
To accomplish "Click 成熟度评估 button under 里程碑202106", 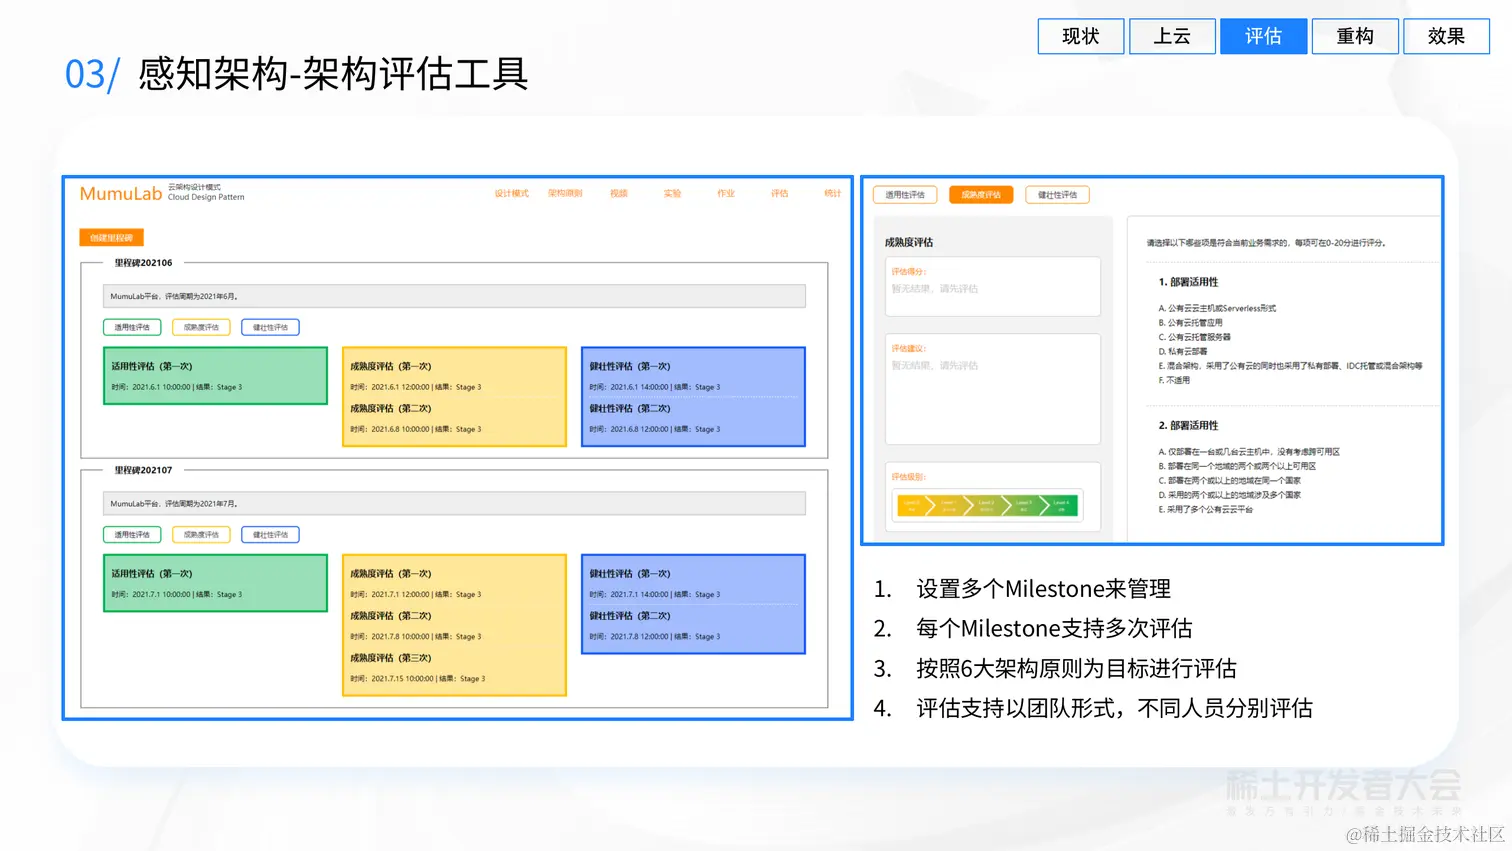I will coord(201,327).
